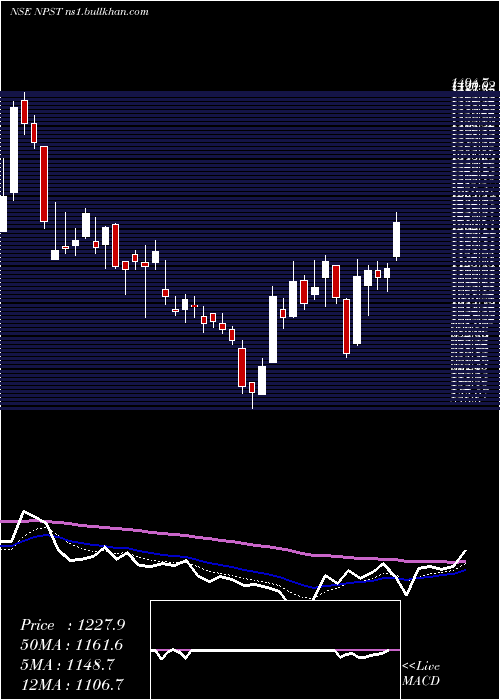This screenshot has height=700, width=500.
Task: Click the last white candlestick on right
Action: tap(396, 237)
